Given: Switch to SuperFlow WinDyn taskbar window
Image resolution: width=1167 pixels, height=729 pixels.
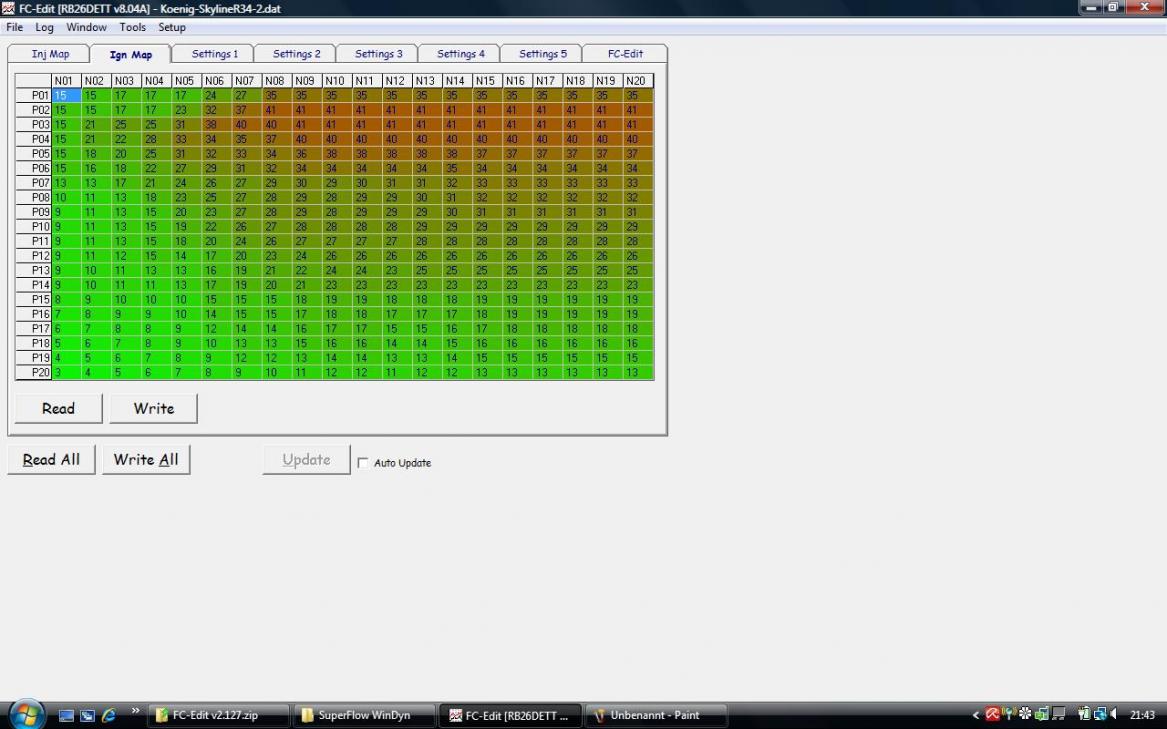Looking at the screenshot, I should click(366, 715).
